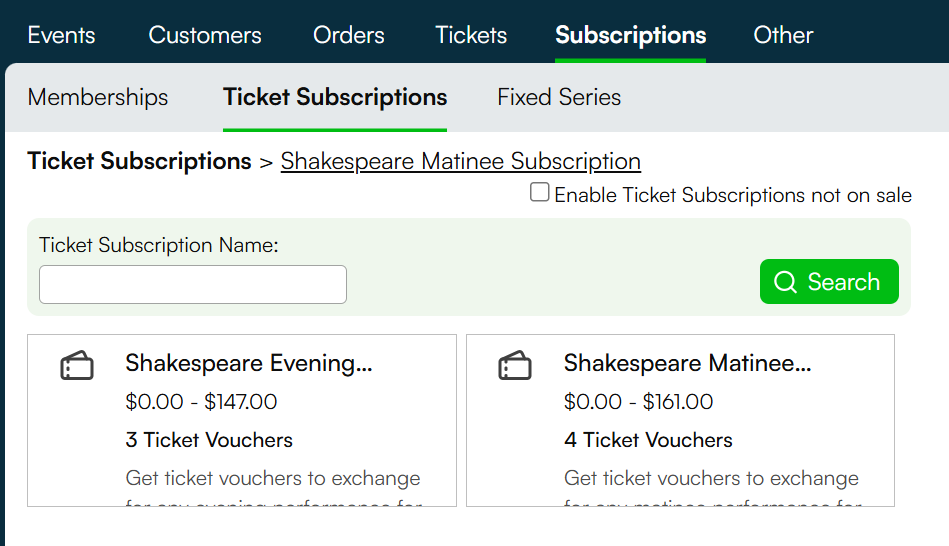This screenshot has width=949, height=546.
Task: Switch to the Fixed Series tab
Action: point(559,97)
